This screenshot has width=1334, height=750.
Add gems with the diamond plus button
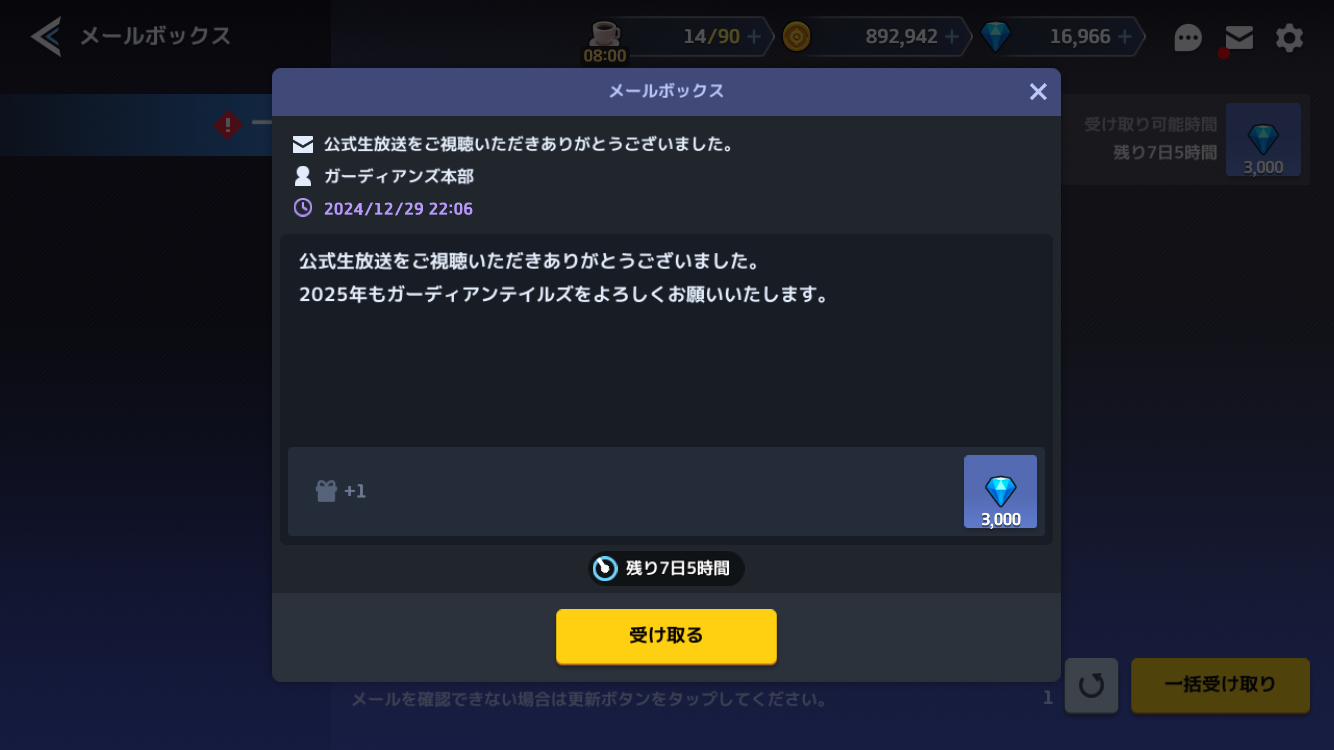click(x=1125, y=37)
